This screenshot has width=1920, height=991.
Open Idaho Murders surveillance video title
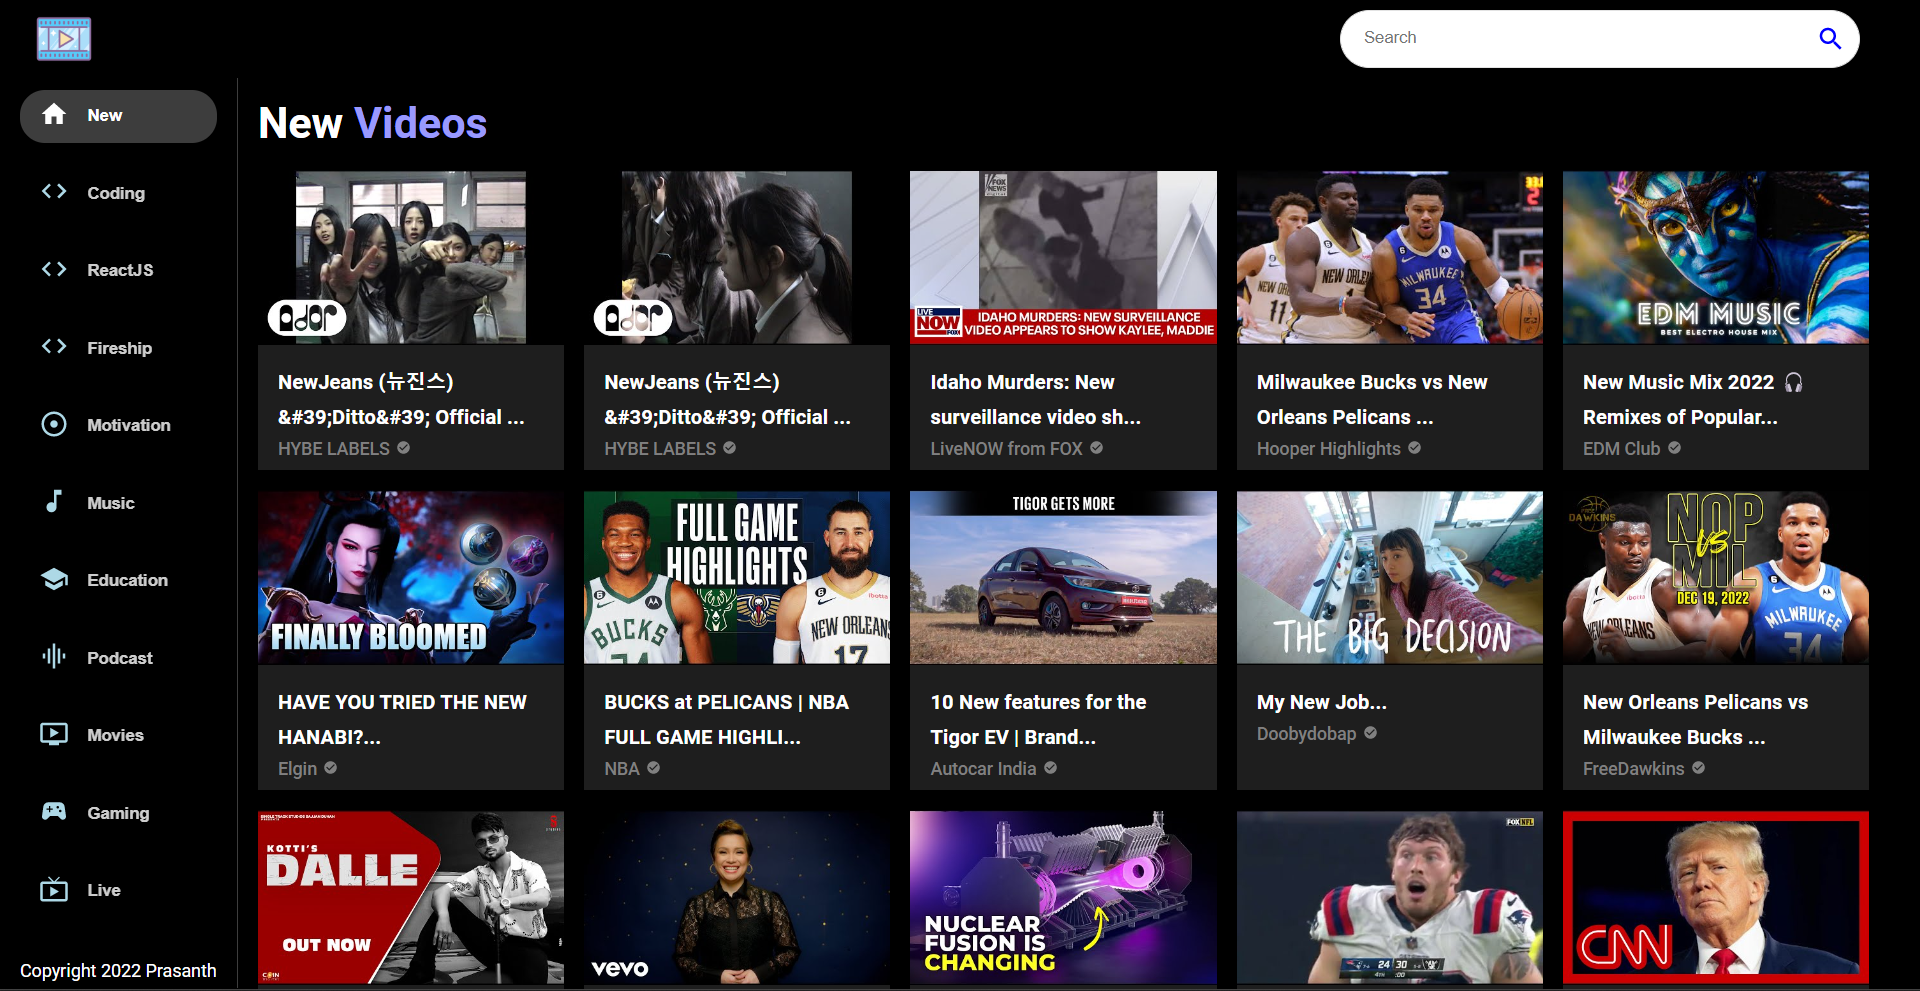point(1035,400)
